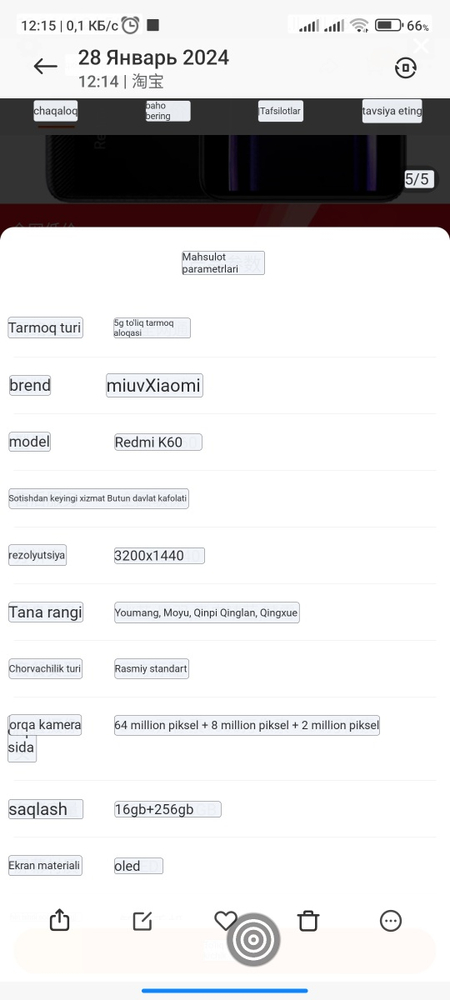The image size is (450, 1000).
Task: Tap the rotate screen icon
Action: tap(405, 68)
